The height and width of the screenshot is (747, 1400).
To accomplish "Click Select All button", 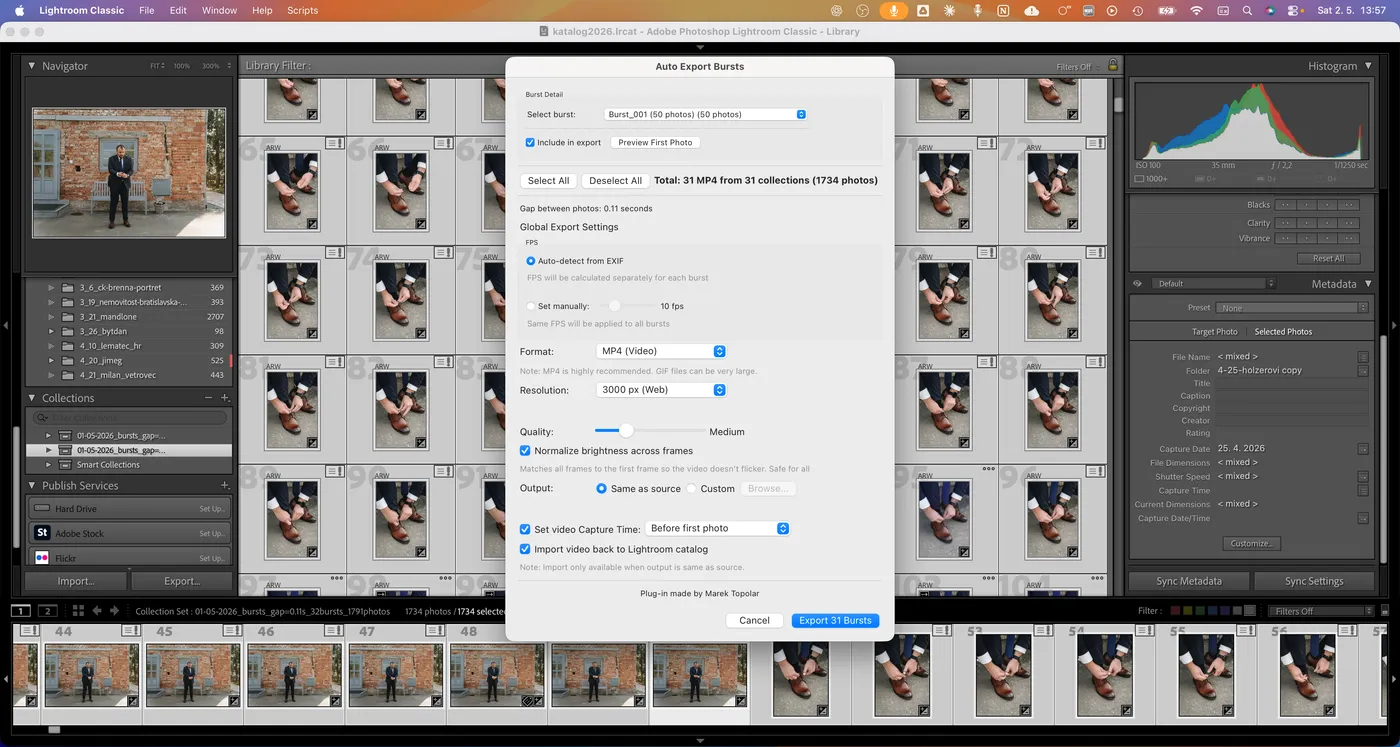I will pyautogui.click(x=549, y=181).
